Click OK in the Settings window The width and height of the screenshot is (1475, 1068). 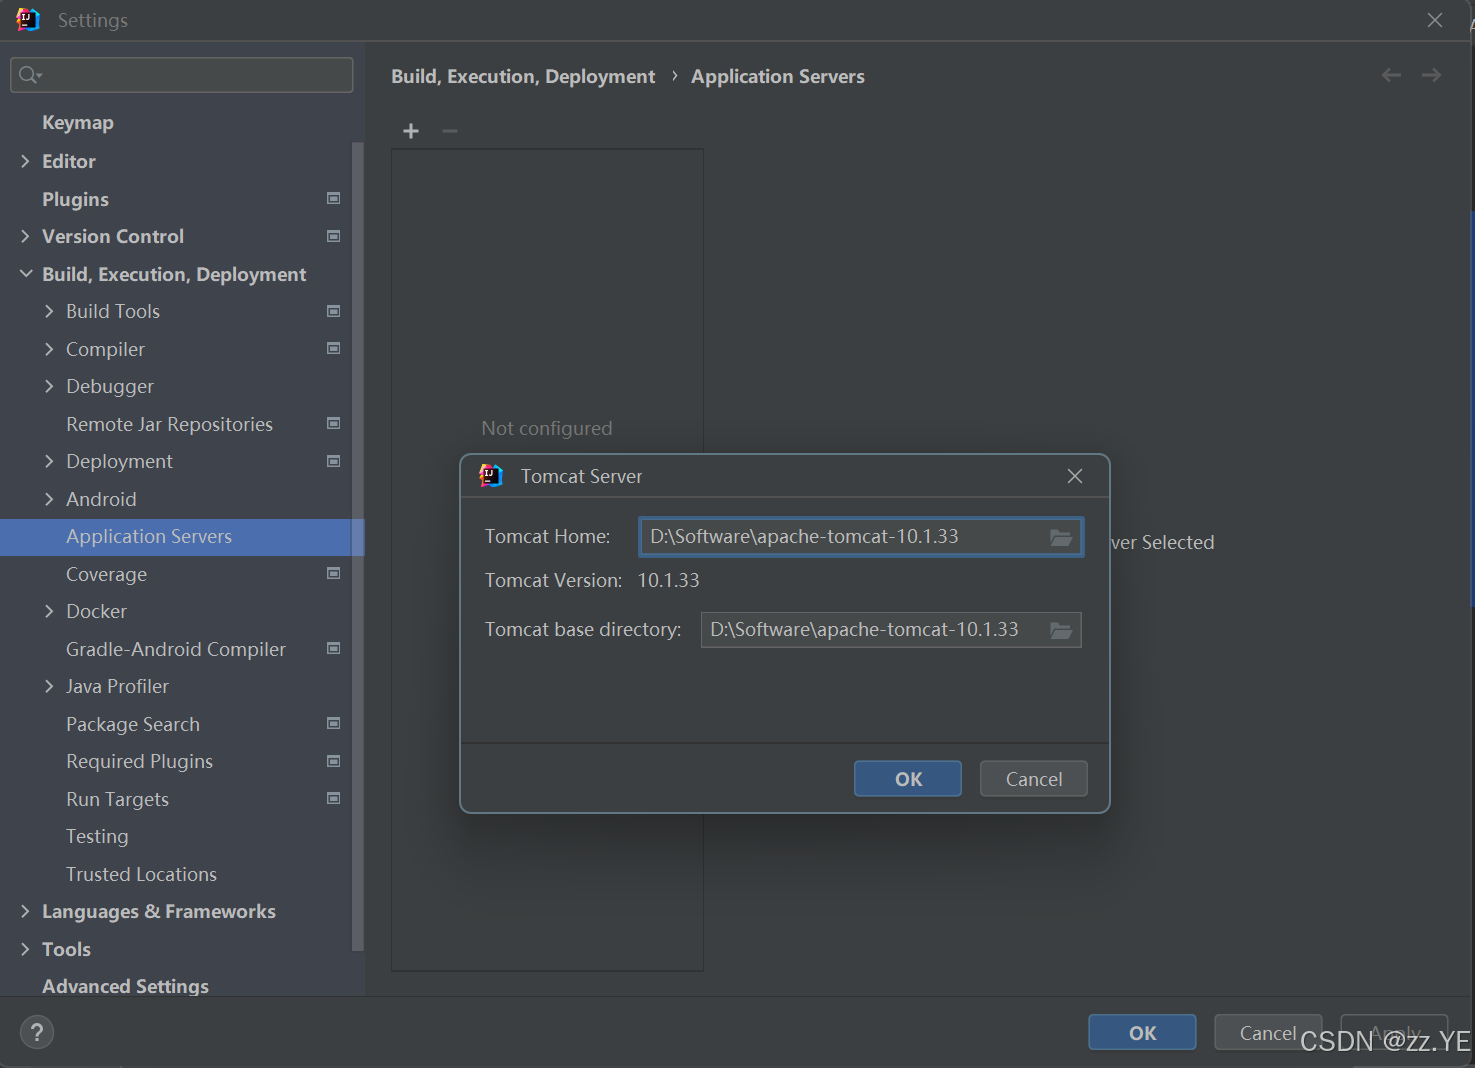pyautogui.click(x=1142, y=1033)
